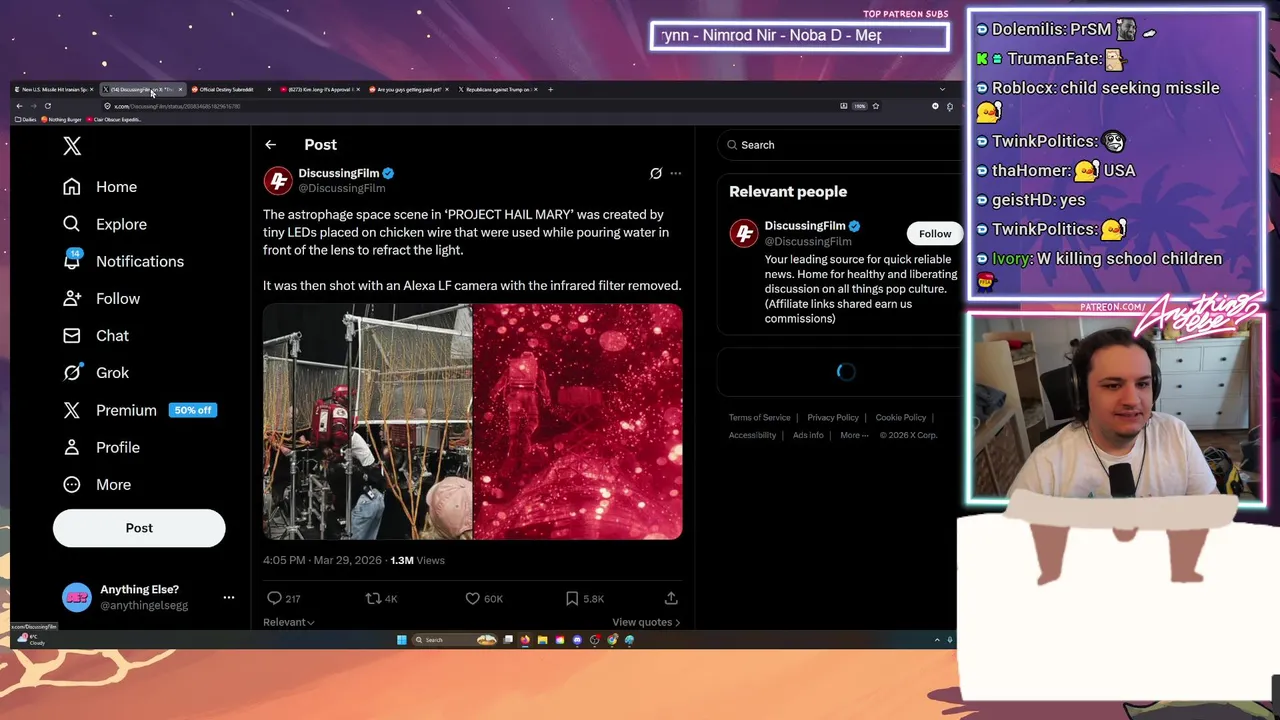This screenshot has width=1280, height=720.
Task: Launch Grok from the sidebar
Action: [96, 372]
